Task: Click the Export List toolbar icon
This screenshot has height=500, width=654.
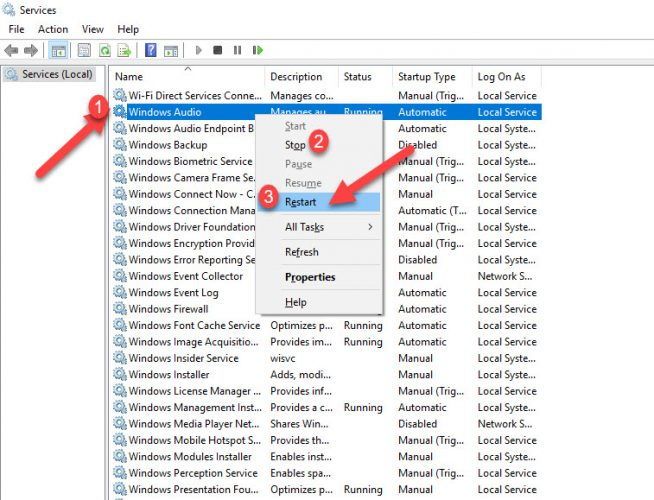Action: pos(124,50)
